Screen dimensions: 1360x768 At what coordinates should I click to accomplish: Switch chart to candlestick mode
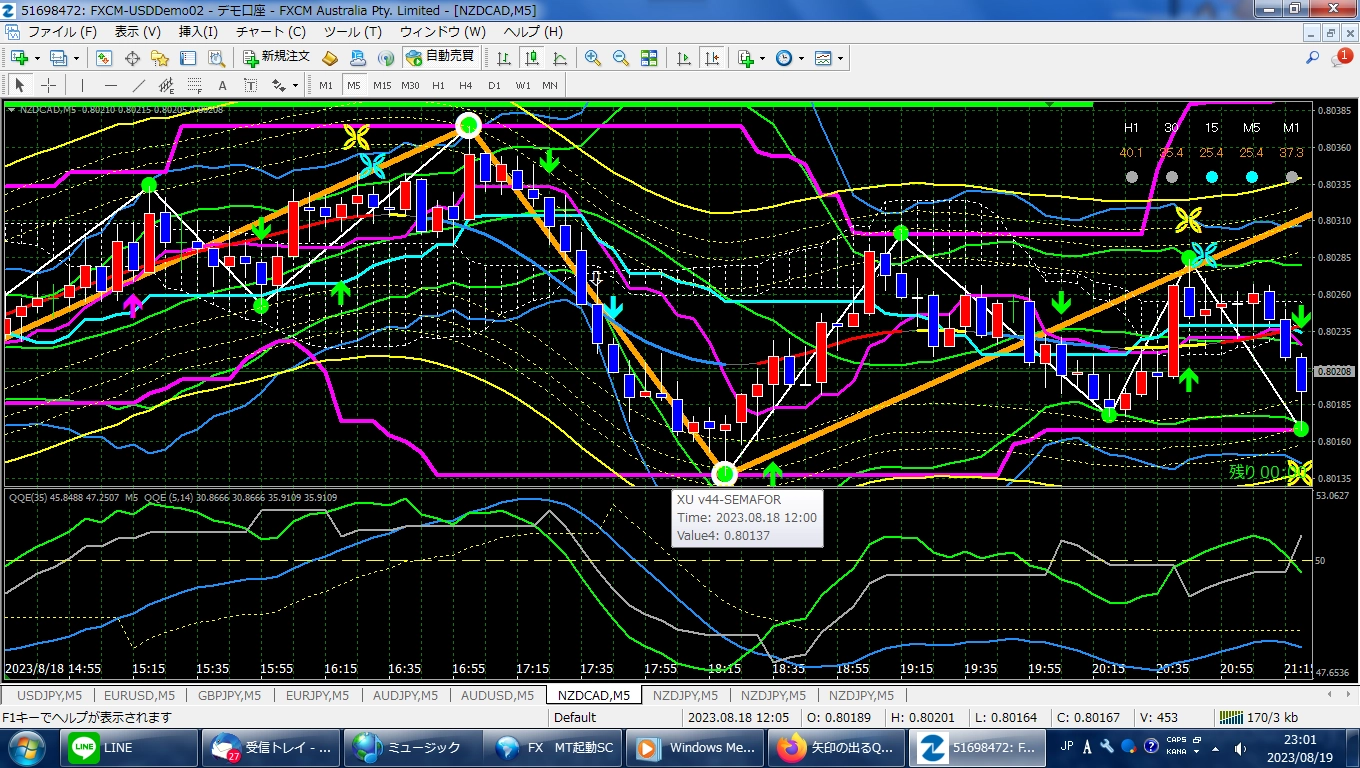[x=531, y=58]
